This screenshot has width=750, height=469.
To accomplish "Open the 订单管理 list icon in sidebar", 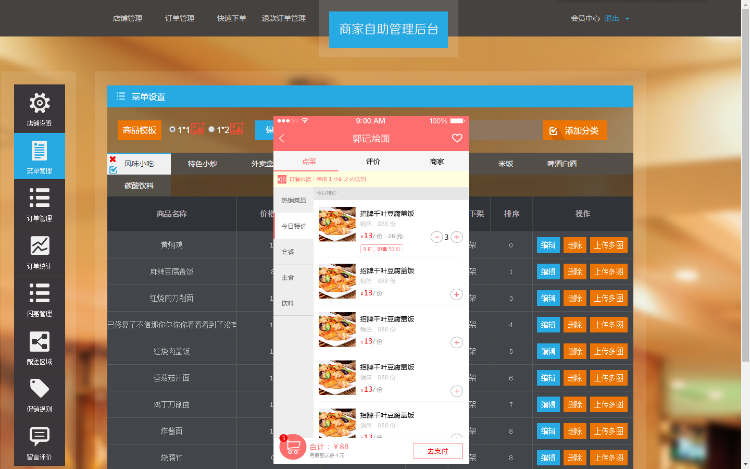I will 39,198.
